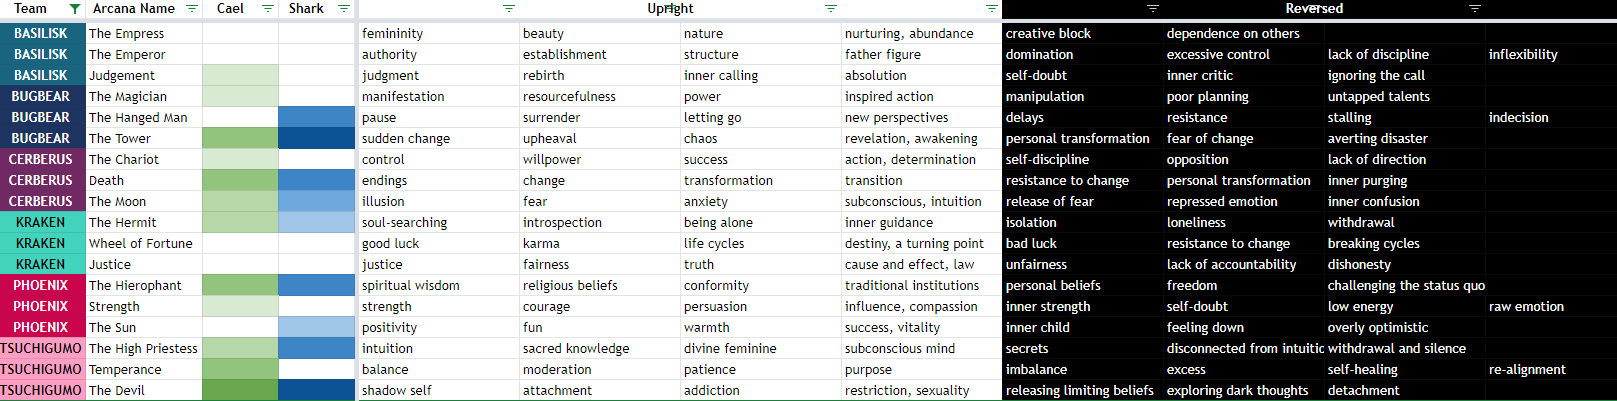Image resolution: width=1617 pixels, height=401 pixels.
Task: Select dark green Cael cell for The Devil
Action: point(240,390)
